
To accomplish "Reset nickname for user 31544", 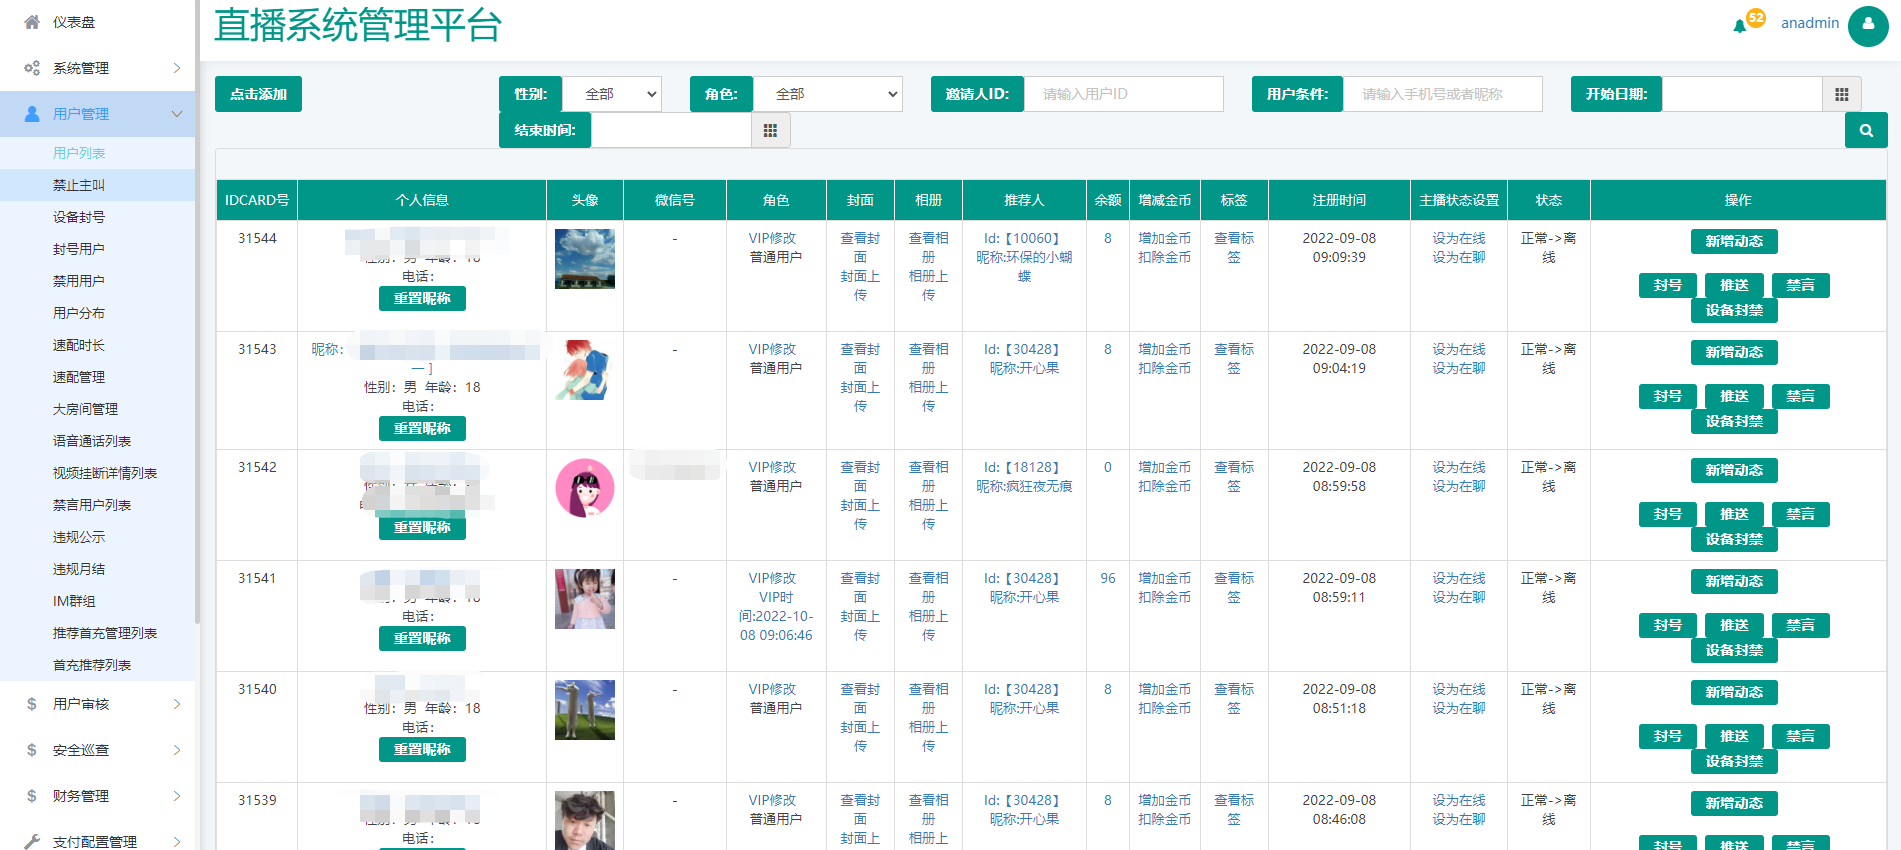I will point(422,298).
